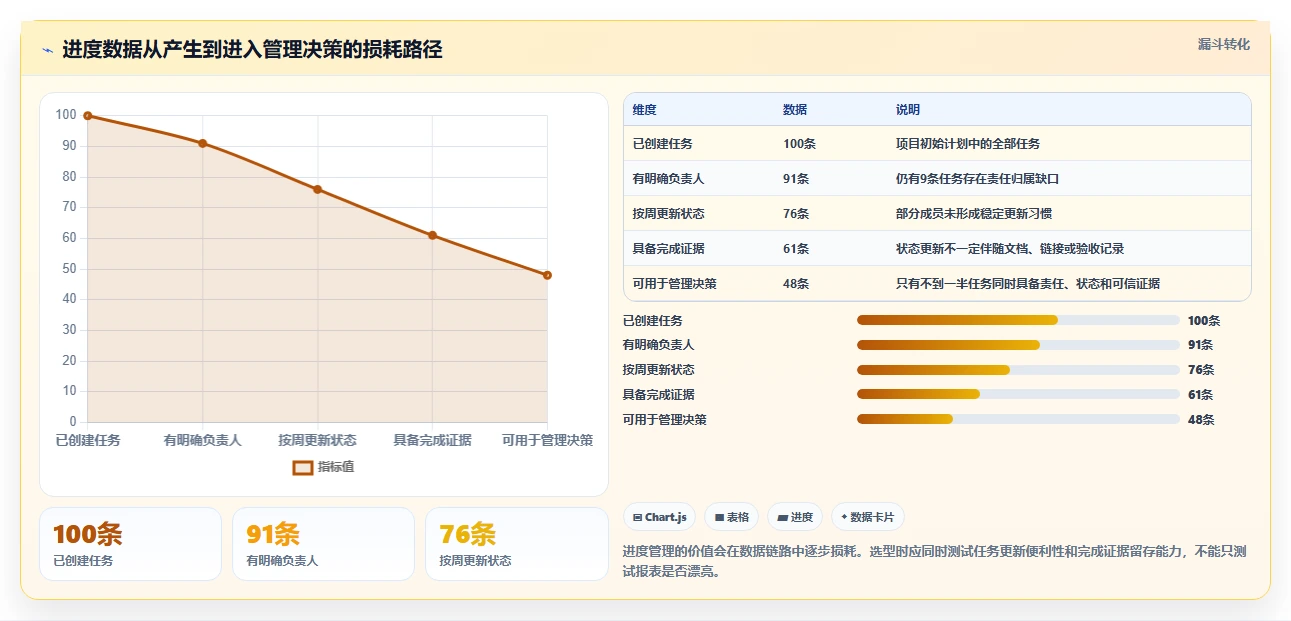Click the summary paragraph starting 进度管理的价值
Image resolution: width=1291 pixels, height=621 pixels.
pos(934,561)
